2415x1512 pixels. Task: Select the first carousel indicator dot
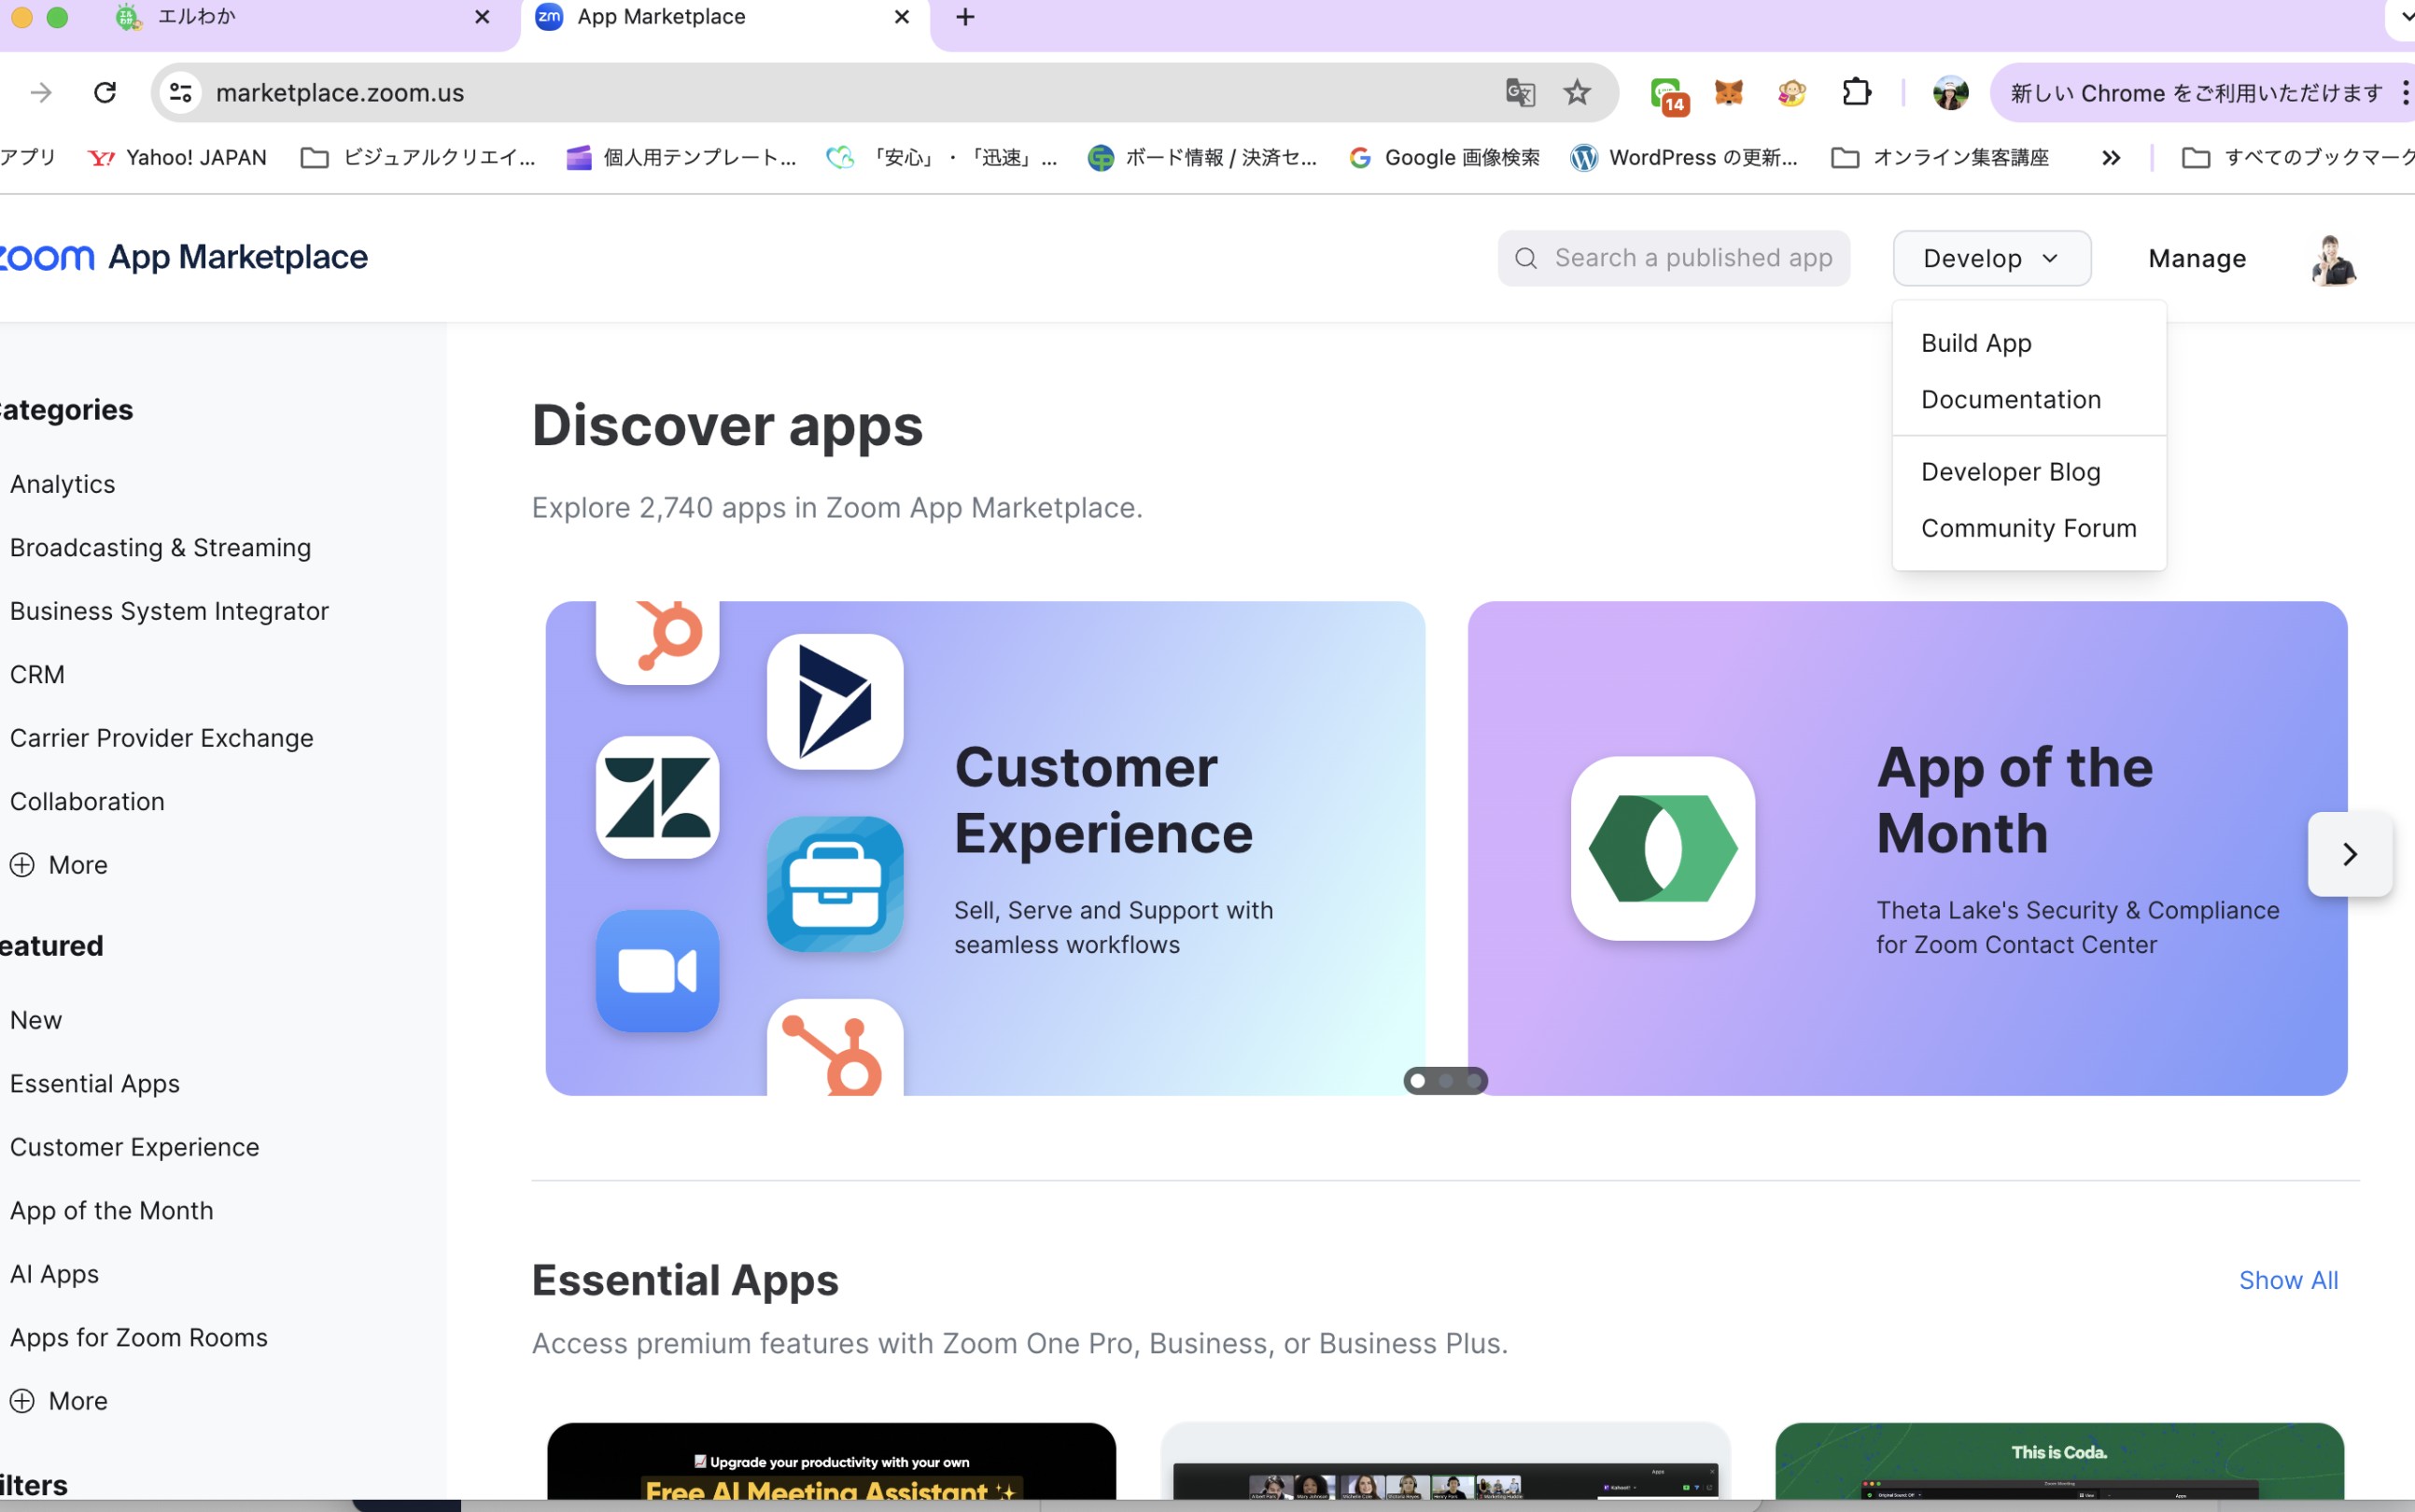(1418, 1081)
